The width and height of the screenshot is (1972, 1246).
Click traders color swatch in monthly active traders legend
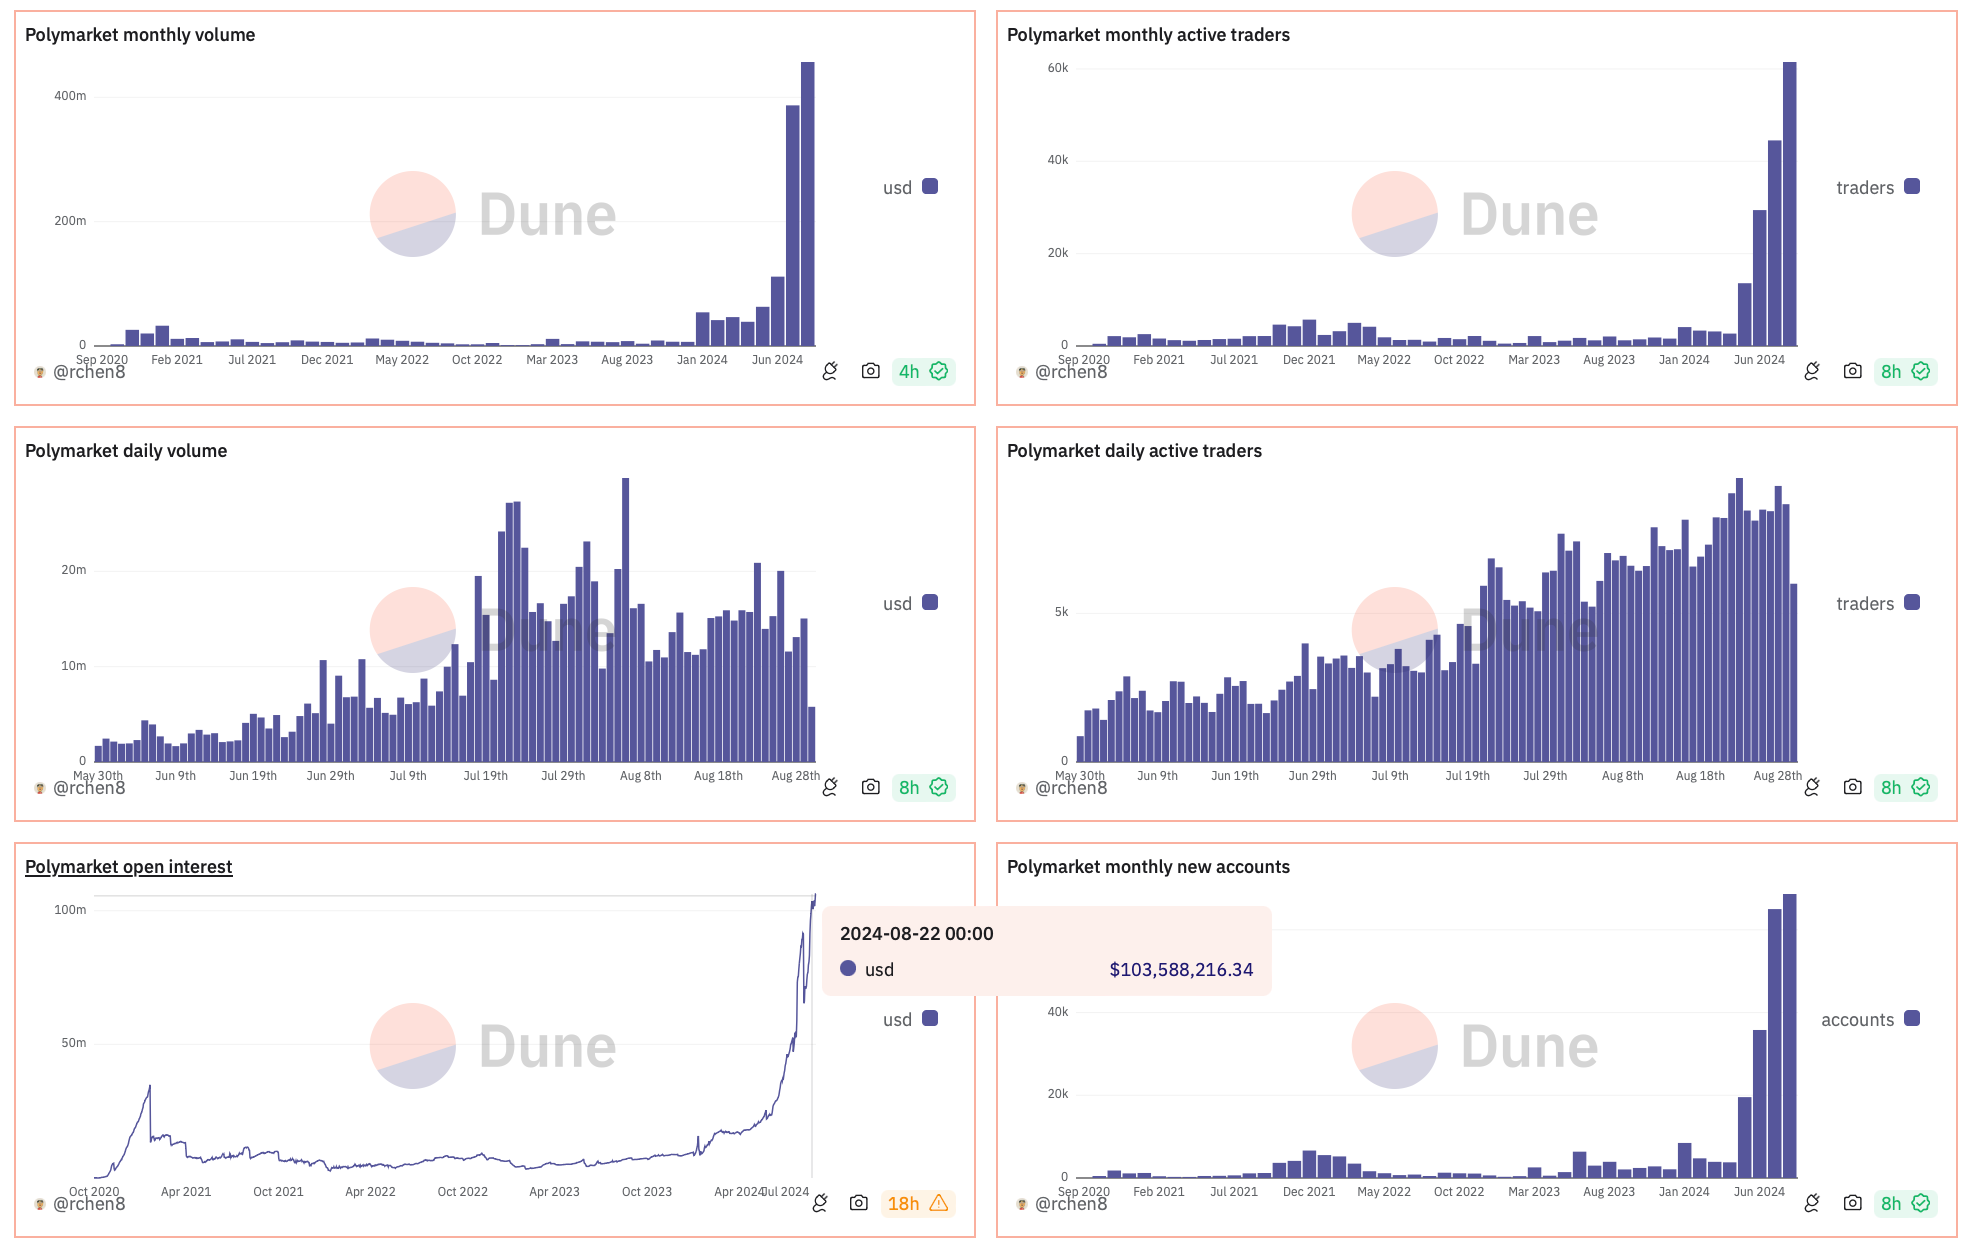coord(1912,186)
